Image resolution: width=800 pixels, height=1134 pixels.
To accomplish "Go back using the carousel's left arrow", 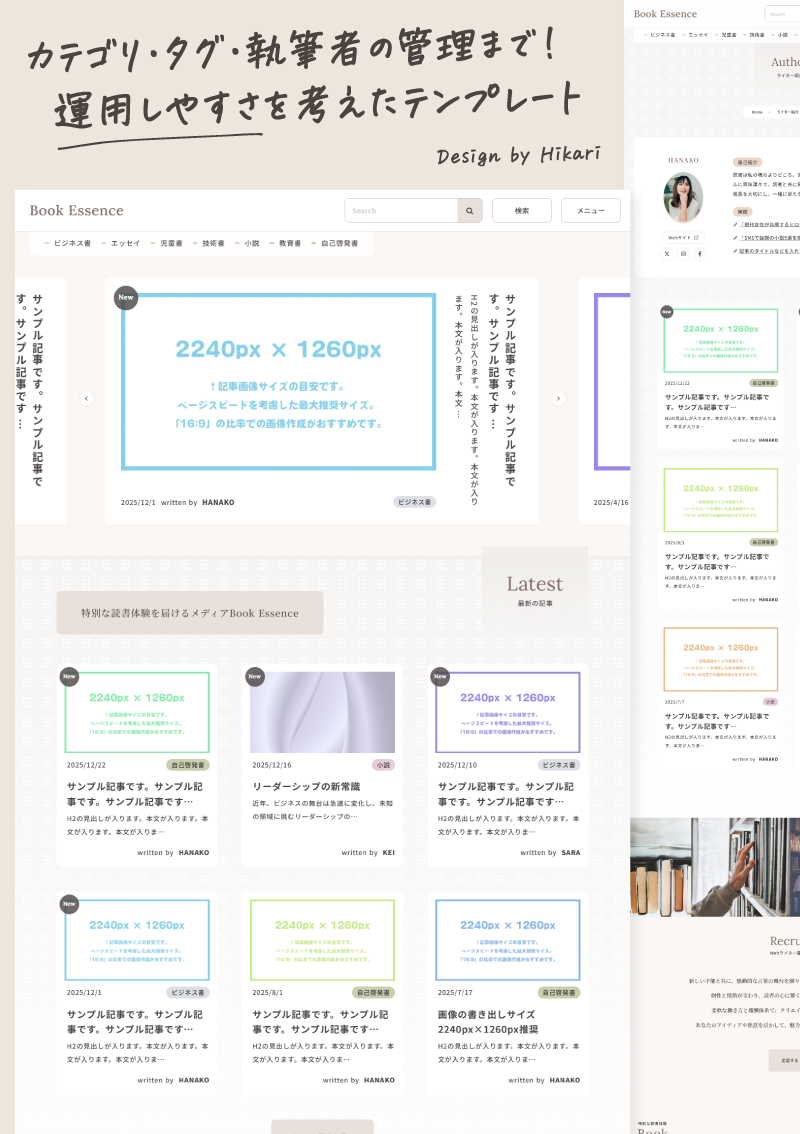I will pyautogui.click(x=87, y=398).
